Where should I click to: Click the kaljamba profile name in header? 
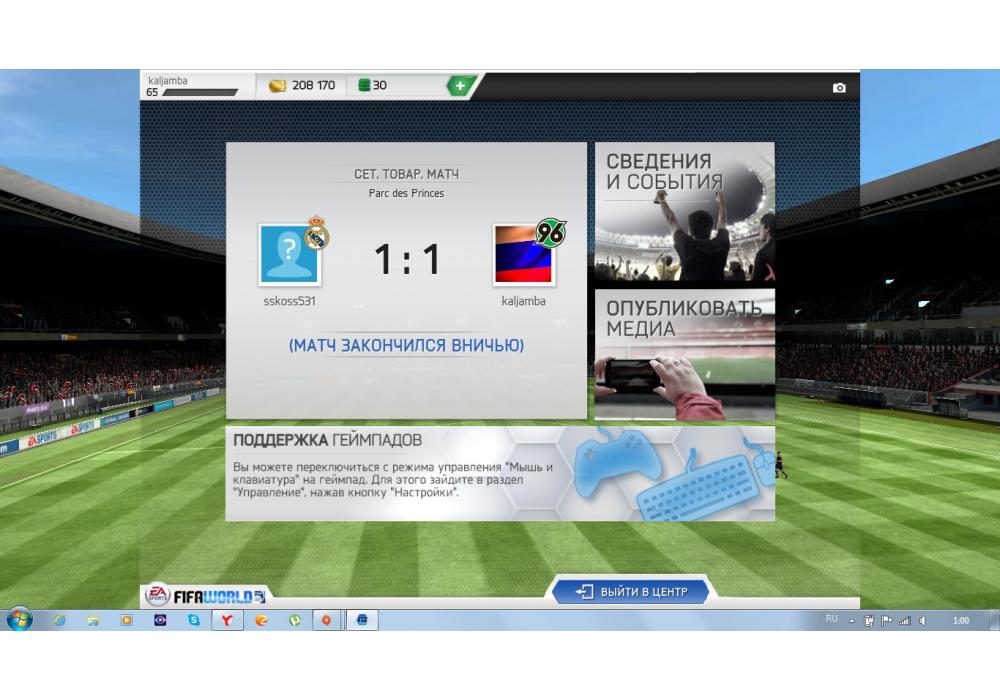click(168, 80)
